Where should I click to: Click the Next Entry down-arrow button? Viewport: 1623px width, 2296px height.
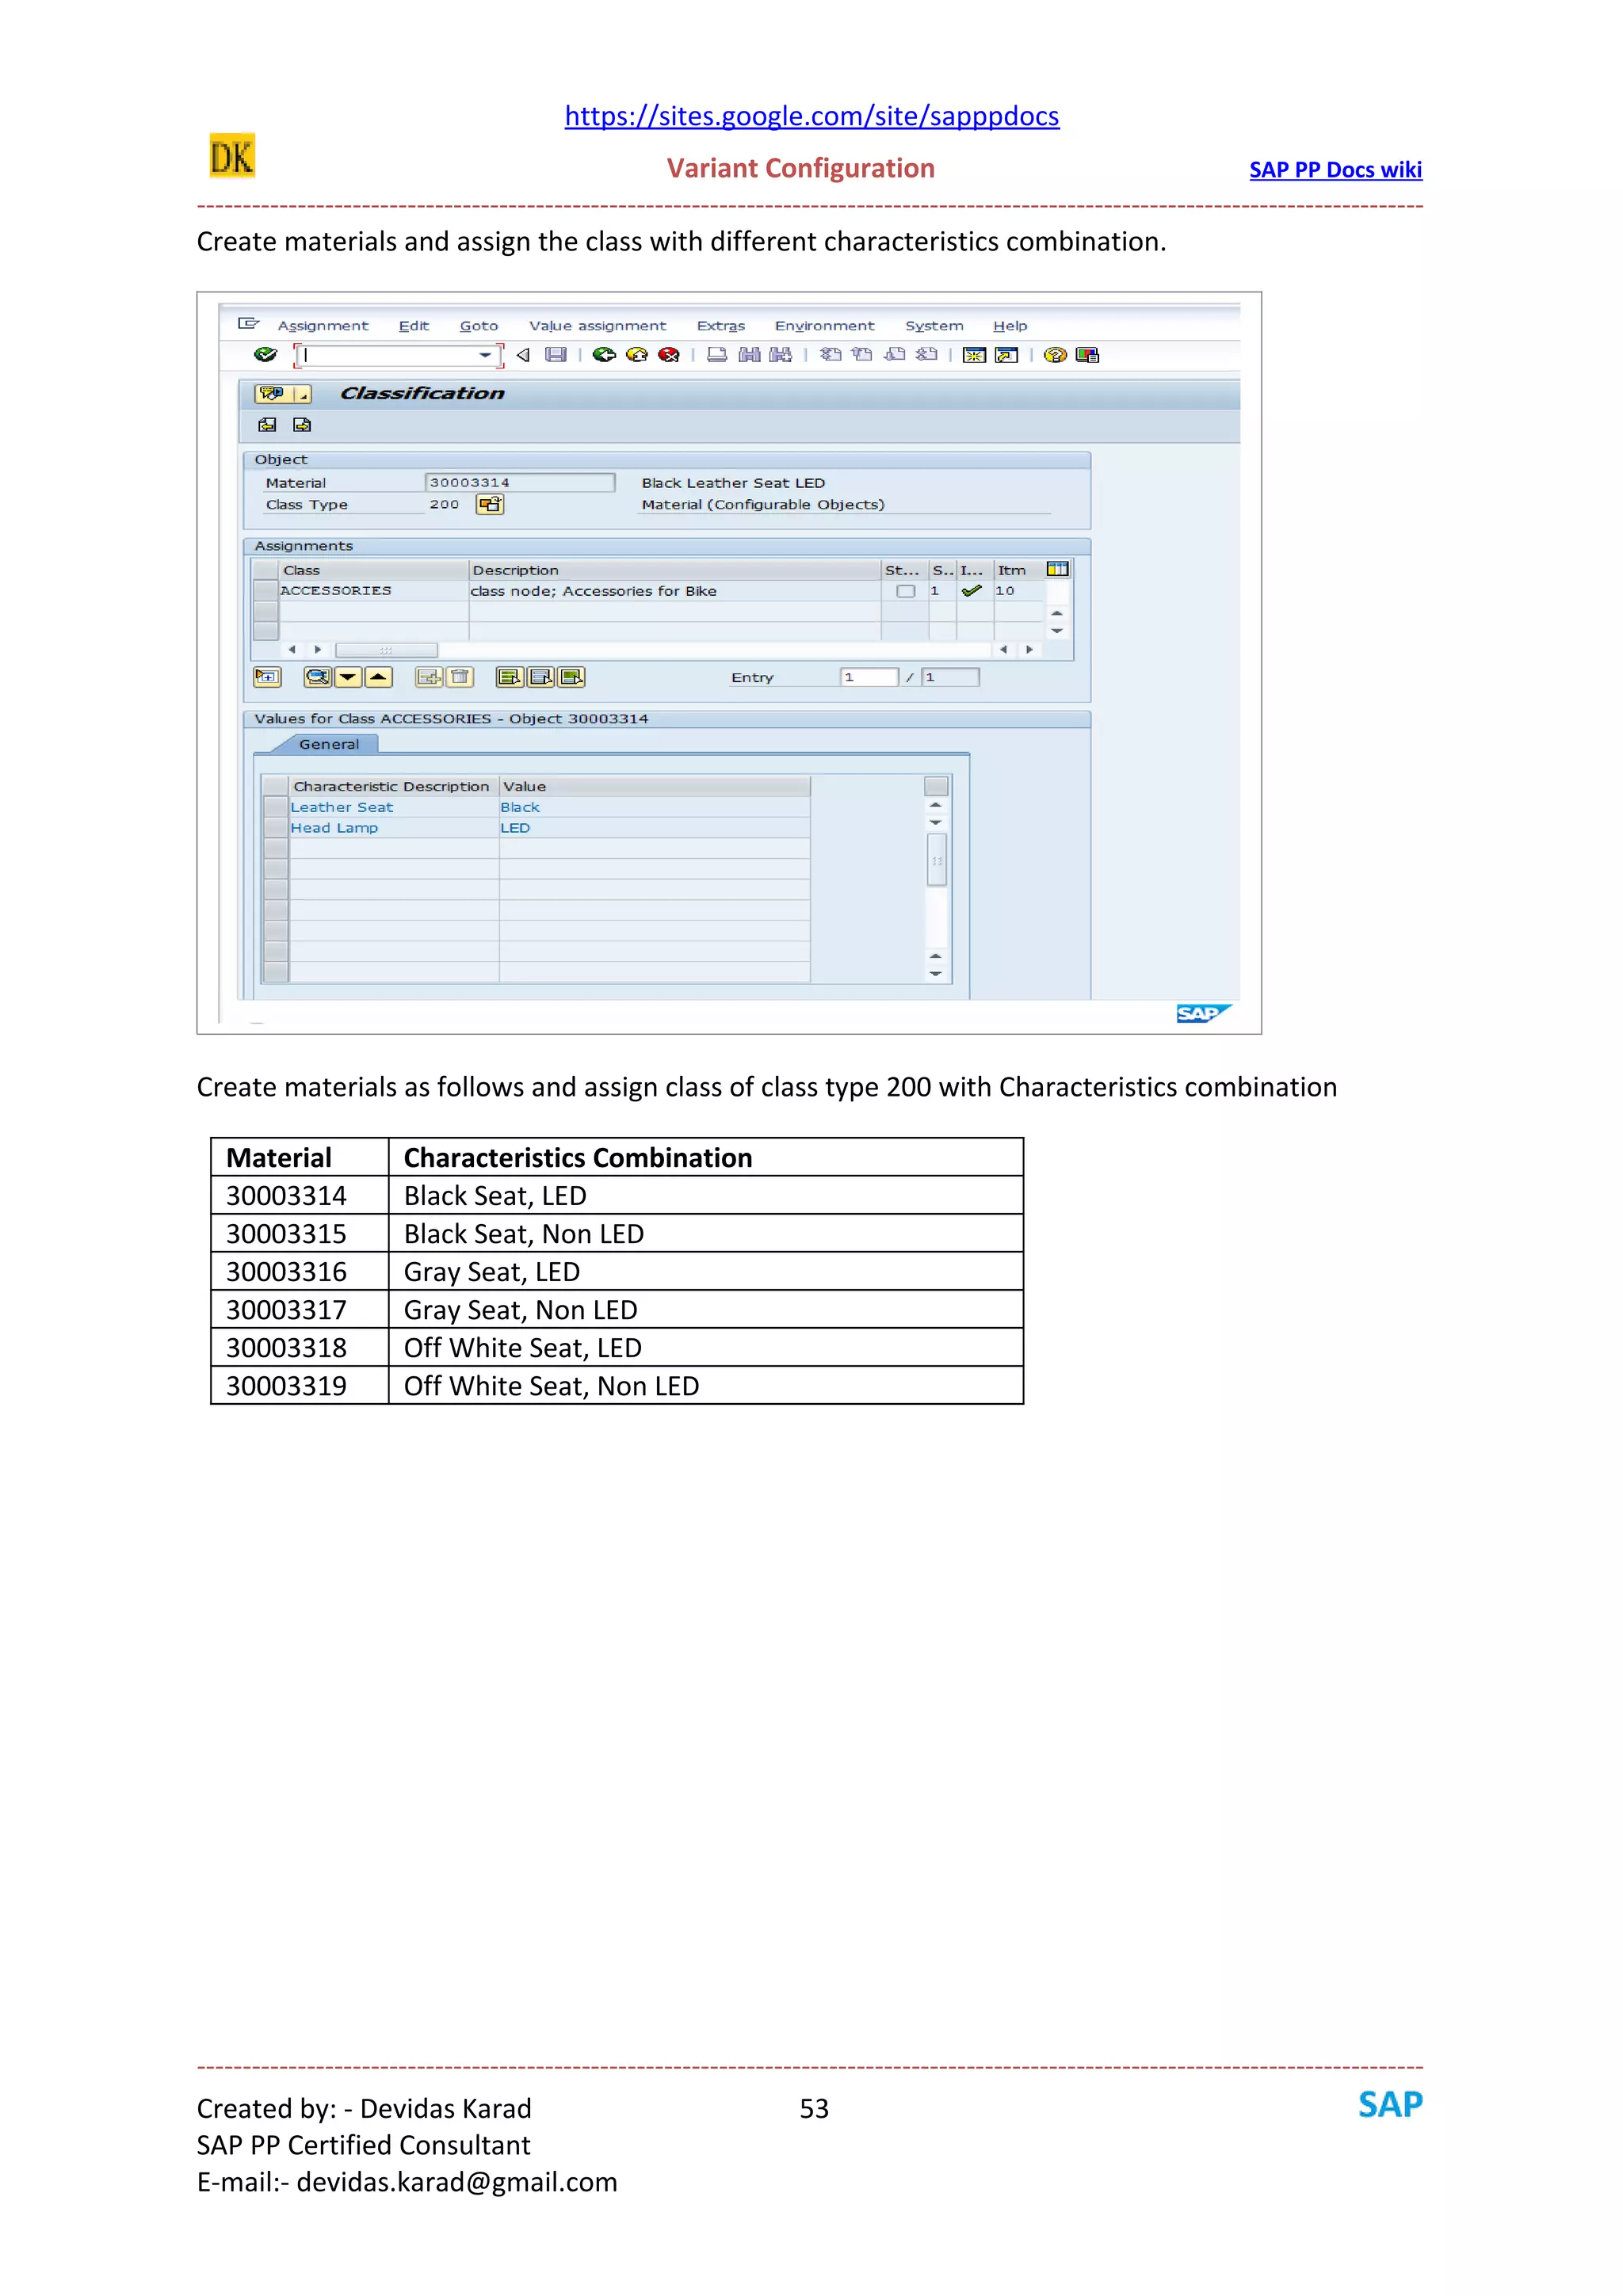(x=348, y=678)
